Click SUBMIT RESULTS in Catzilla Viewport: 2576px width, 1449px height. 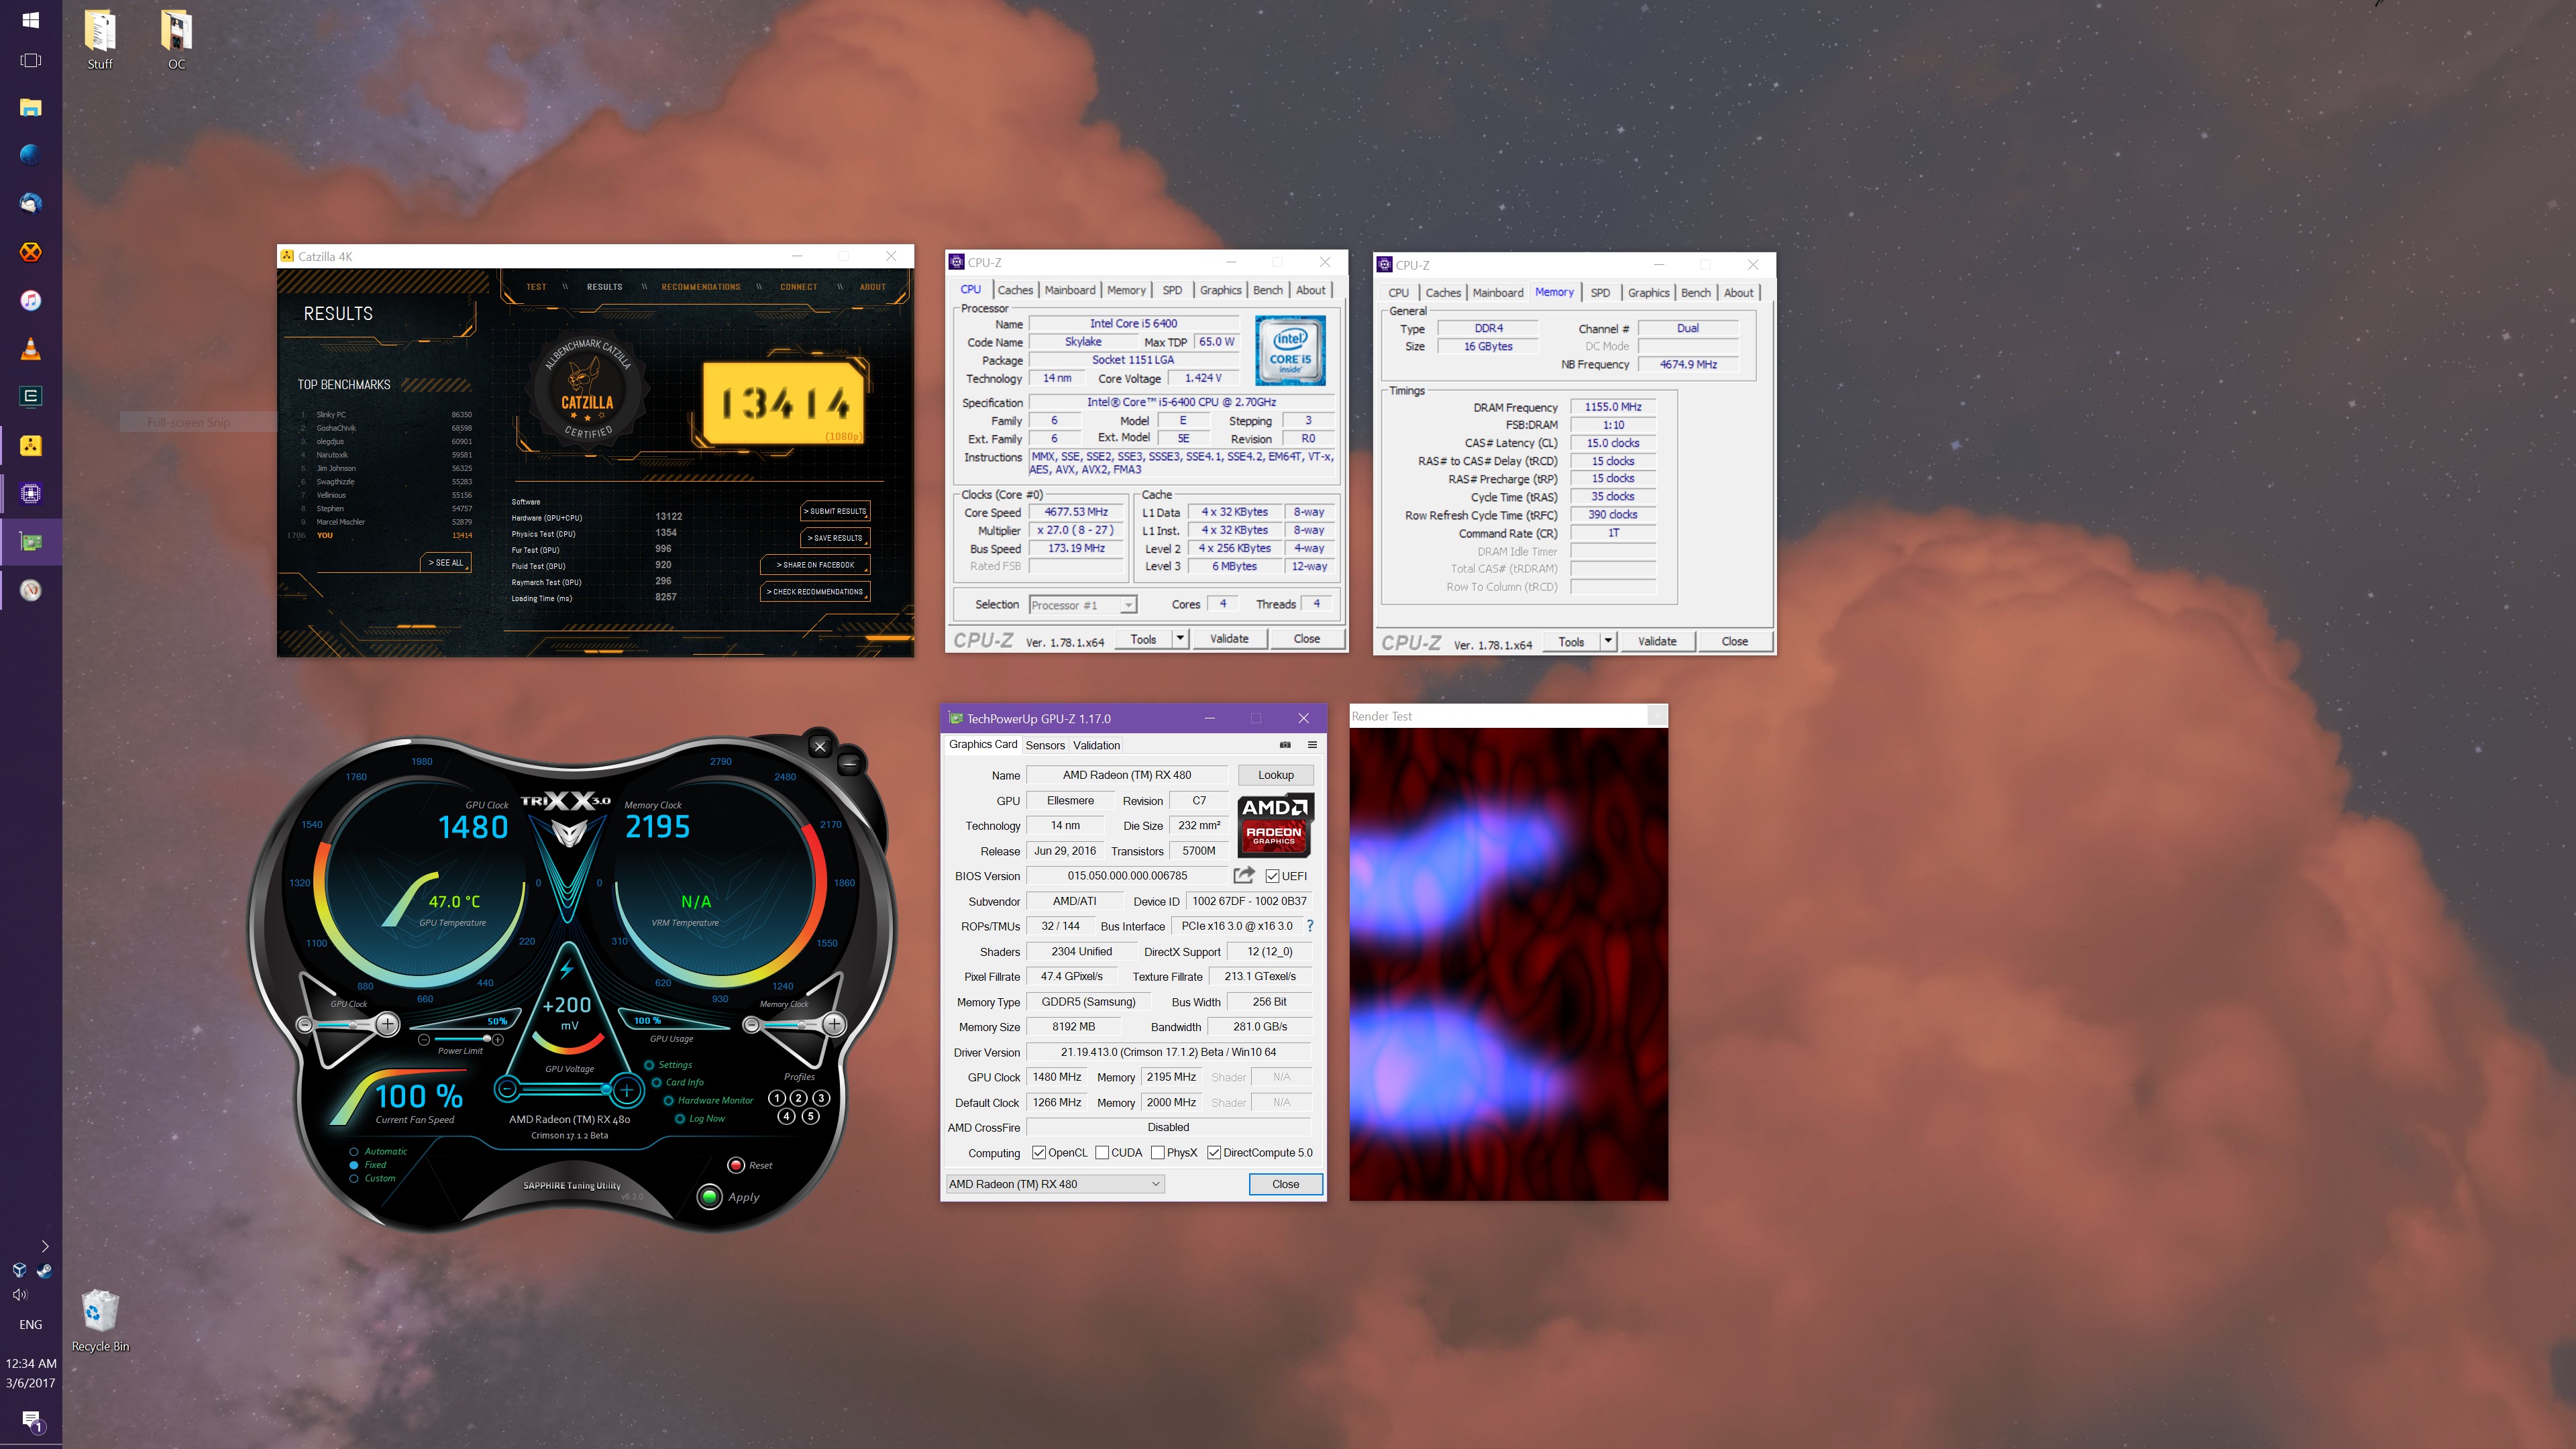click(836, 511)
